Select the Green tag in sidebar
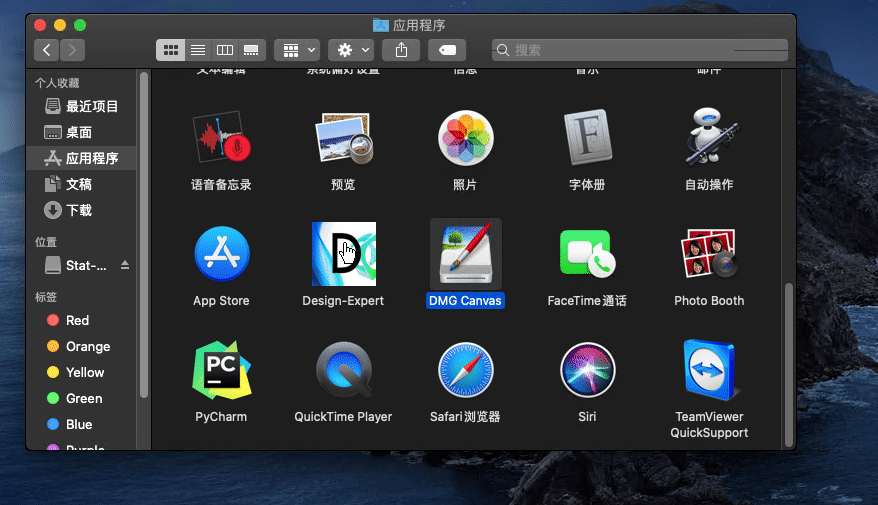 (81, 398)
